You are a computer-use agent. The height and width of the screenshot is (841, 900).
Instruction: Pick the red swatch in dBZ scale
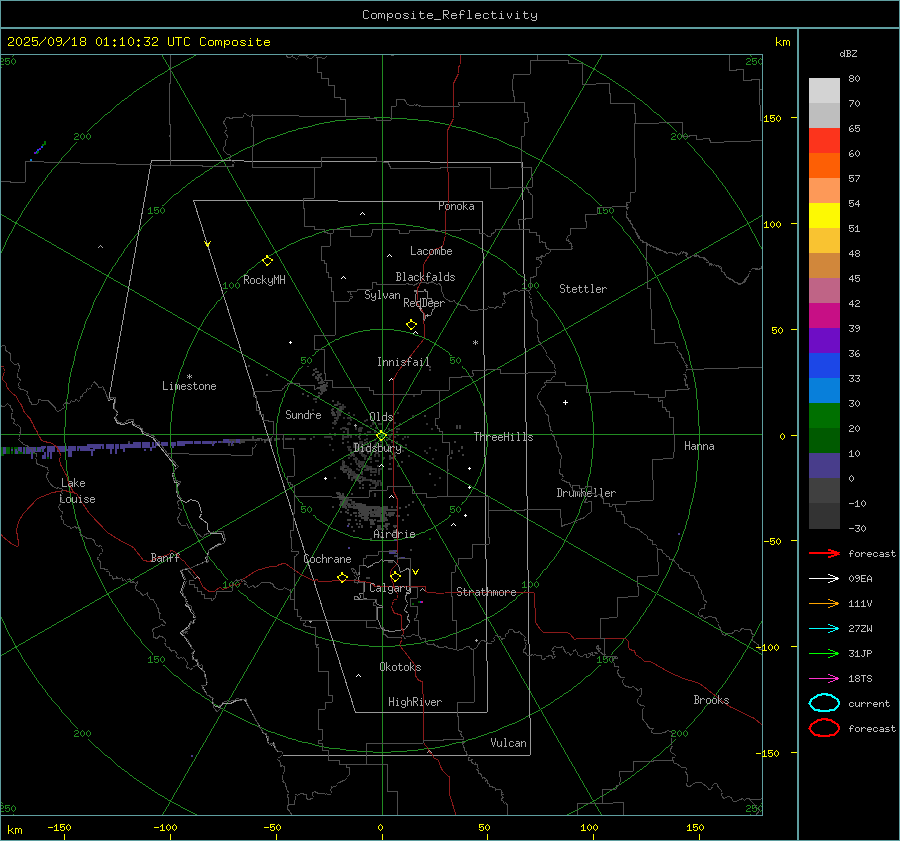pos(824,141)
